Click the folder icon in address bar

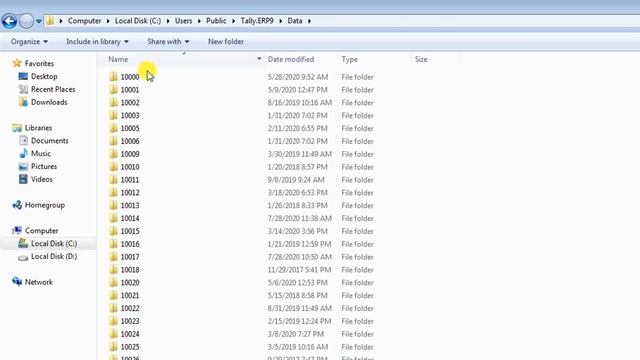(50, 20)
